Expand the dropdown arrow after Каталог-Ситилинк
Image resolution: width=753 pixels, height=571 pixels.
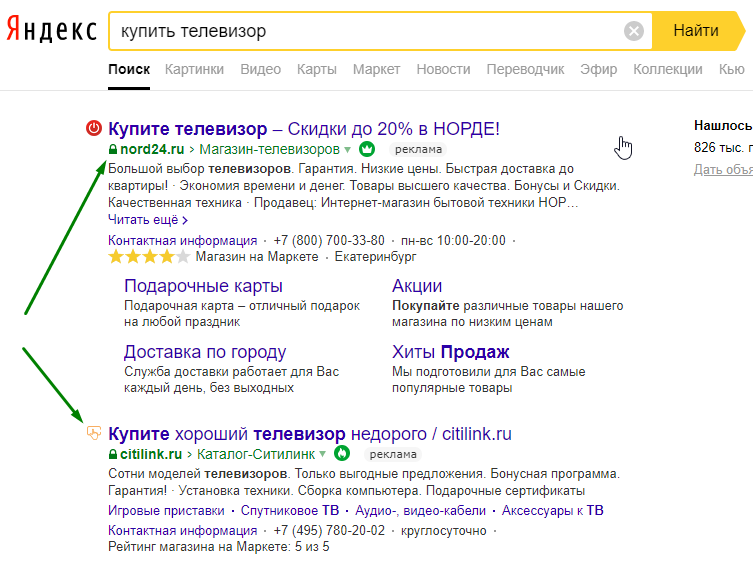(x=323, y=454)
